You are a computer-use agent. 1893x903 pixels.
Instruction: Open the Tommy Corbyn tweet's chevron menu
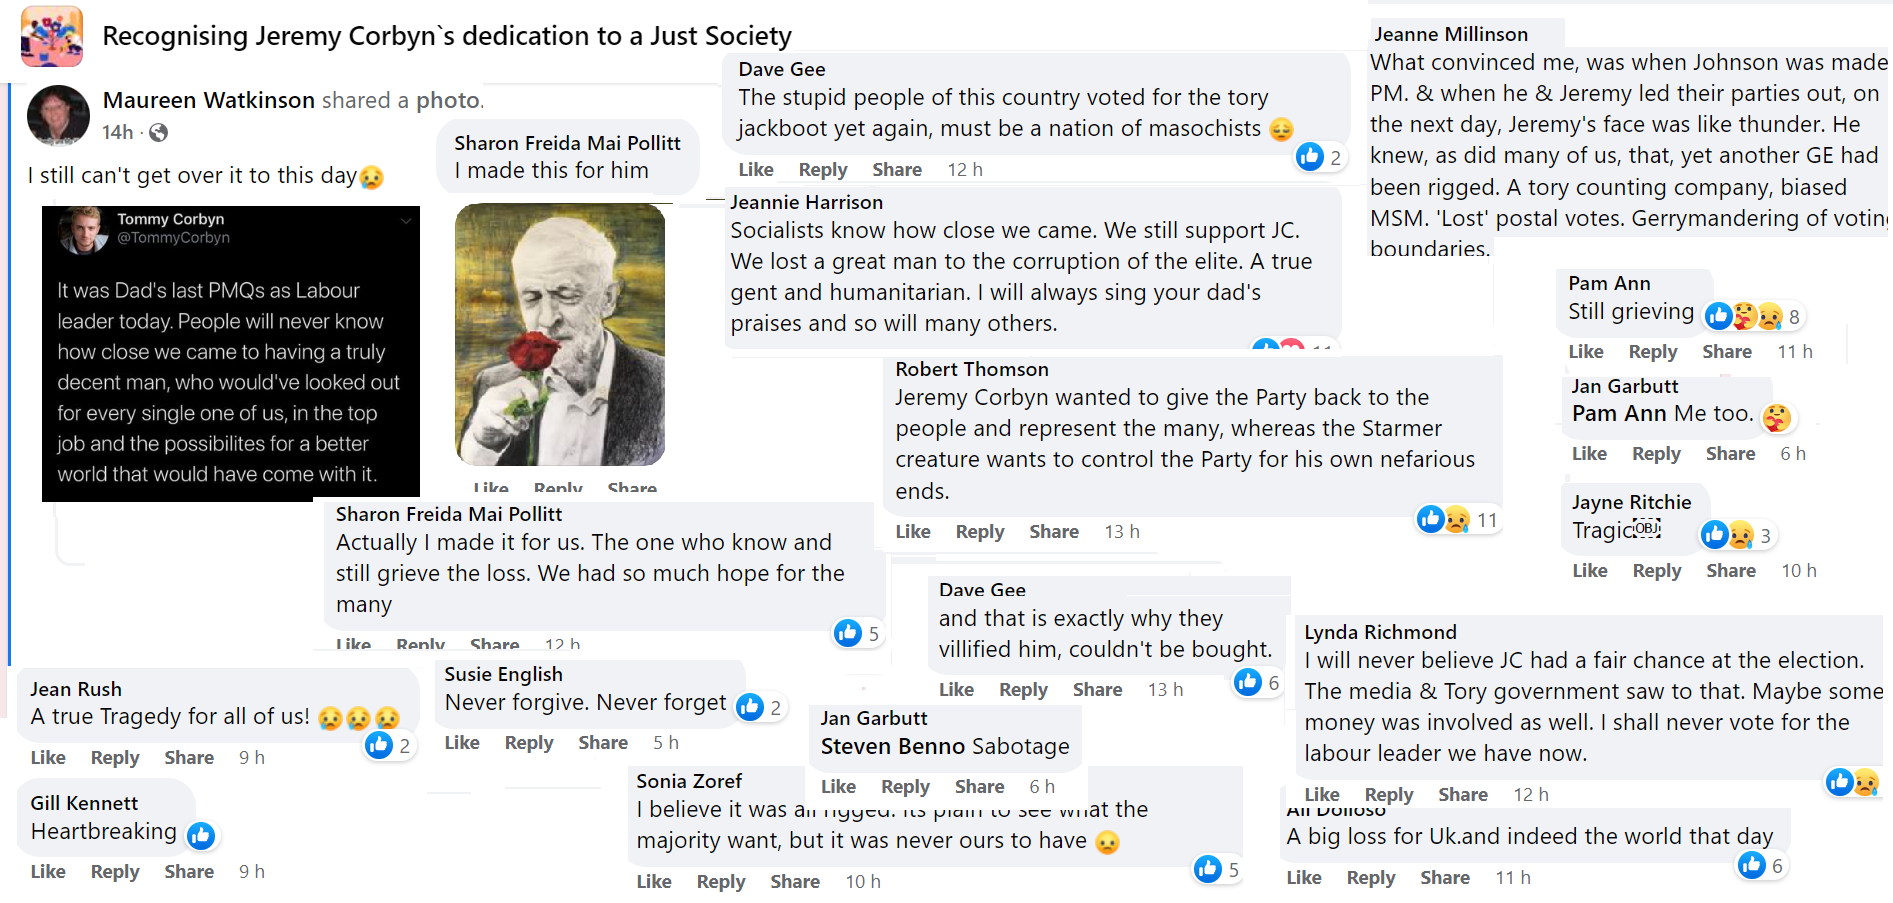pos(406,221)
